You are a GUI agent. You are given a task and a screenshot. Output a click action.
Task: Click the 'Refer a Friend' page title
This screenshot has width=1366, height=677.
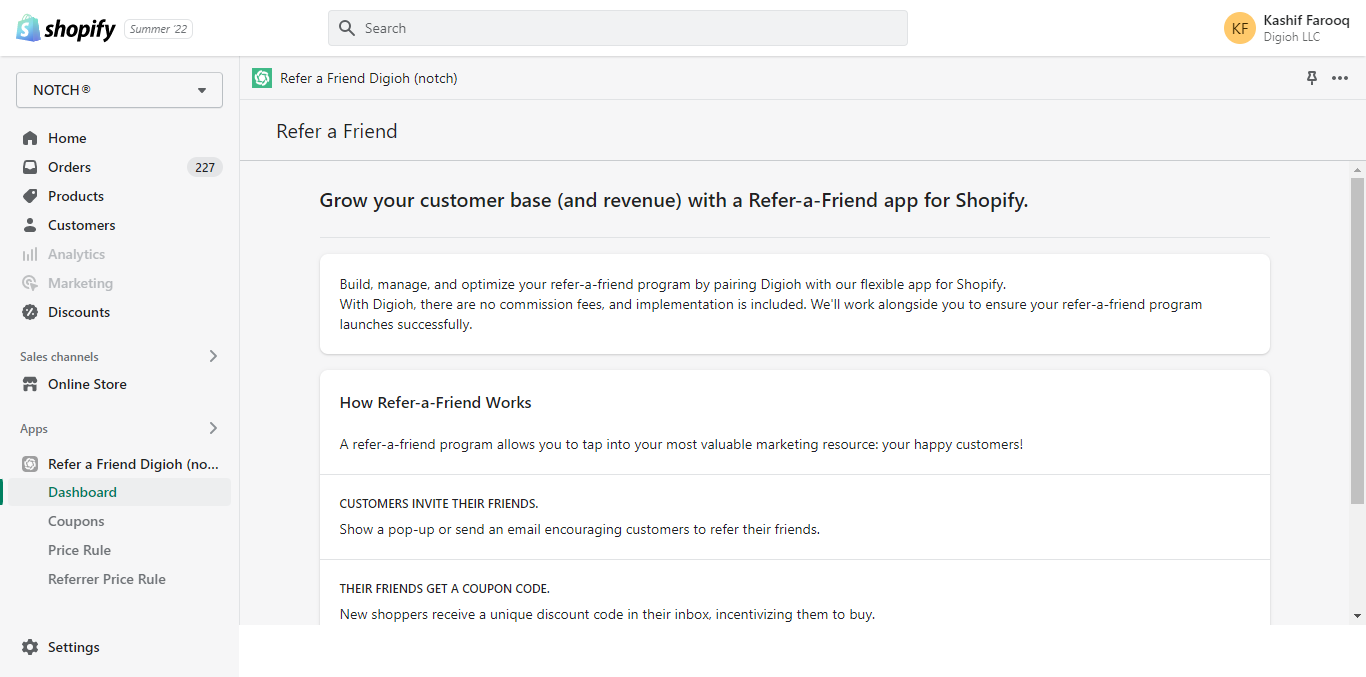pyautogui.click(x=337, y=131)
